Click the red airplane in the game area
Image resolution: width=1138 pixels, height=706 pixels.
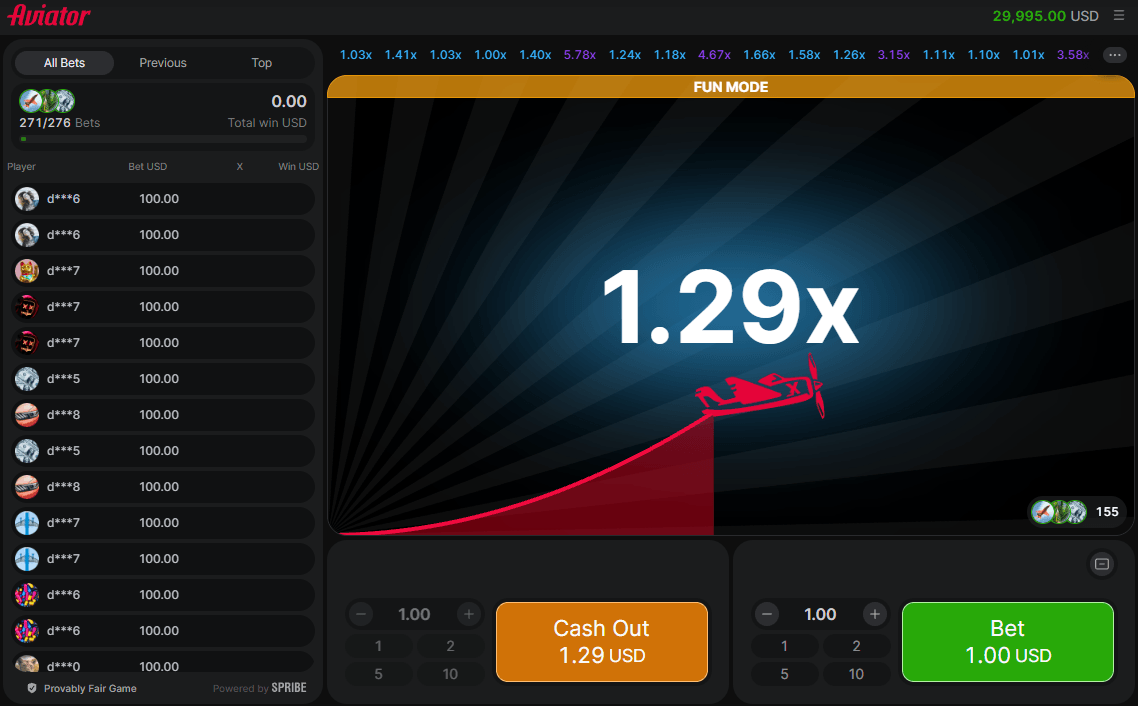point(761,387)
